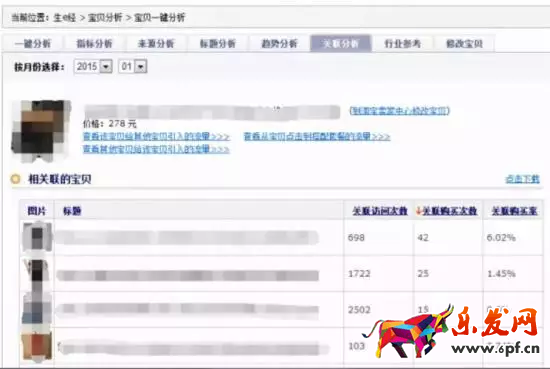The width and height of the screenshot is (550, 369).
Task: Open the year dropdown showing 2015
Action: coord(93,66)
